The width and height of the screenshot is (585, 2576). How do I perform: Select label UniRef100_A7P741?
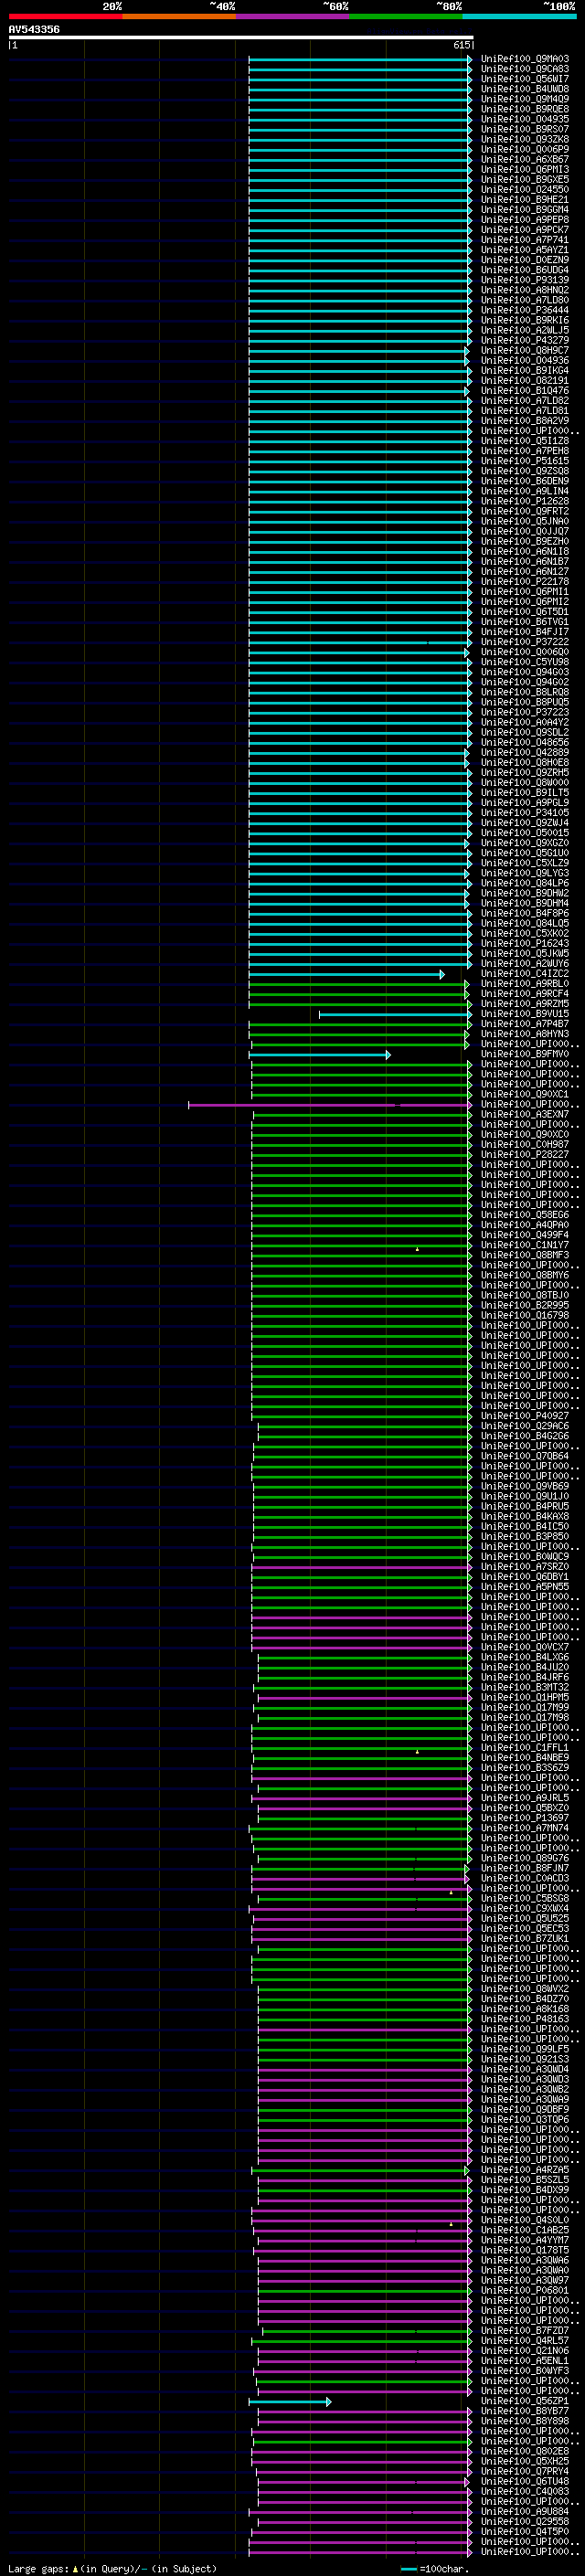525,240
